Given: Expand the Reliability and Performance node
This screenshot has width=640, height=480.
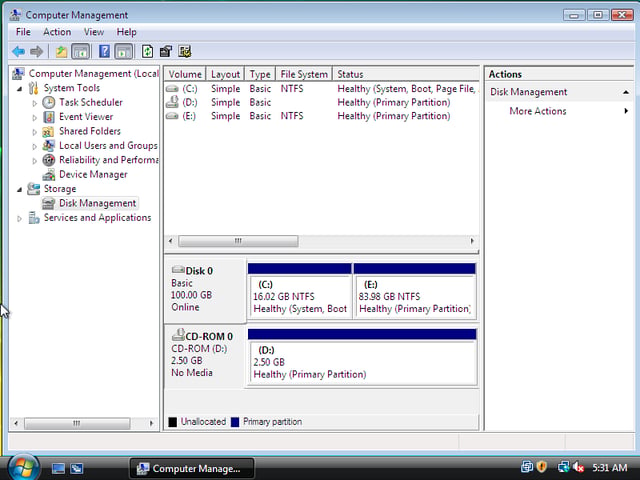Looking at the screenshot, I should tap(34, 161).
